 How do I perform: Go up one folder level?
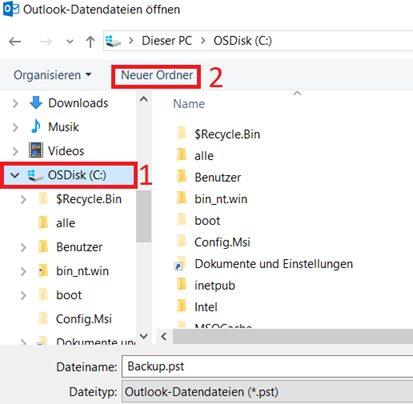pos(90,42)
